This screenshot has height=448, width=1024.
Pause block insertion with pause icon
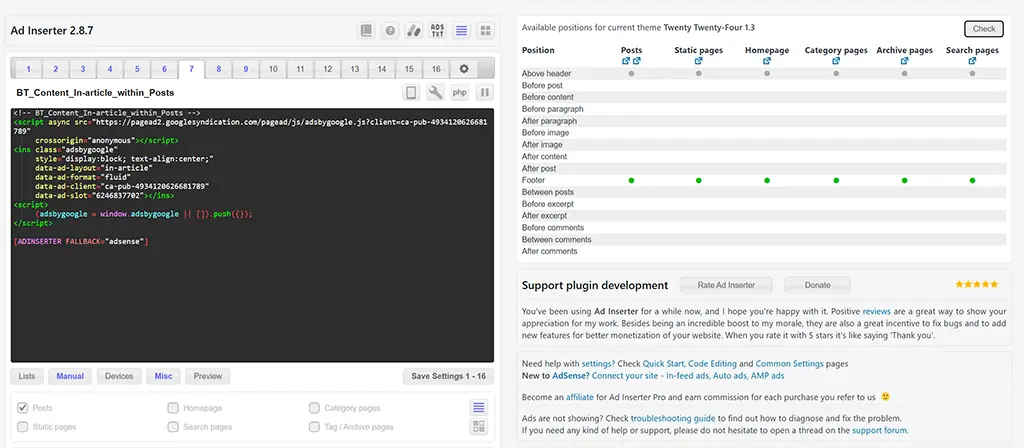click(484, 93)
